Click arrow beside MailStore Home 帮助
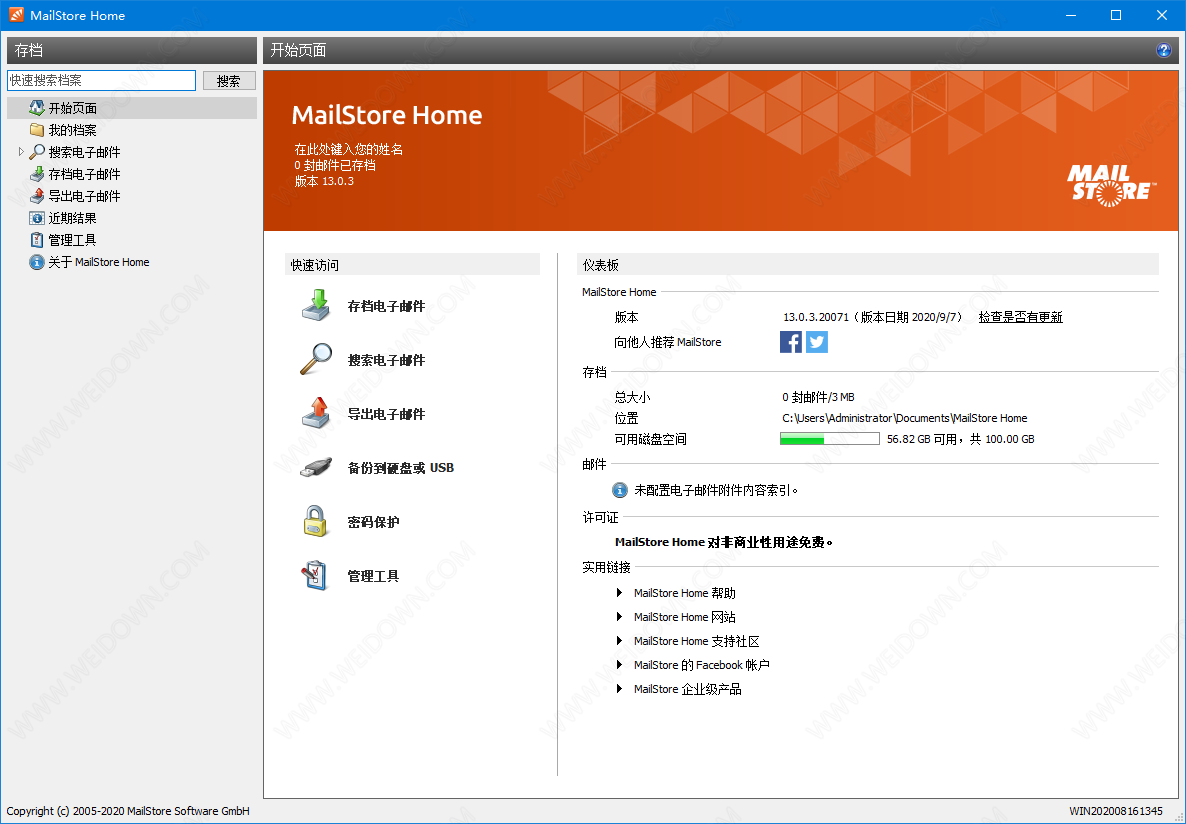The image size is (1186, 824). (619, 592)
